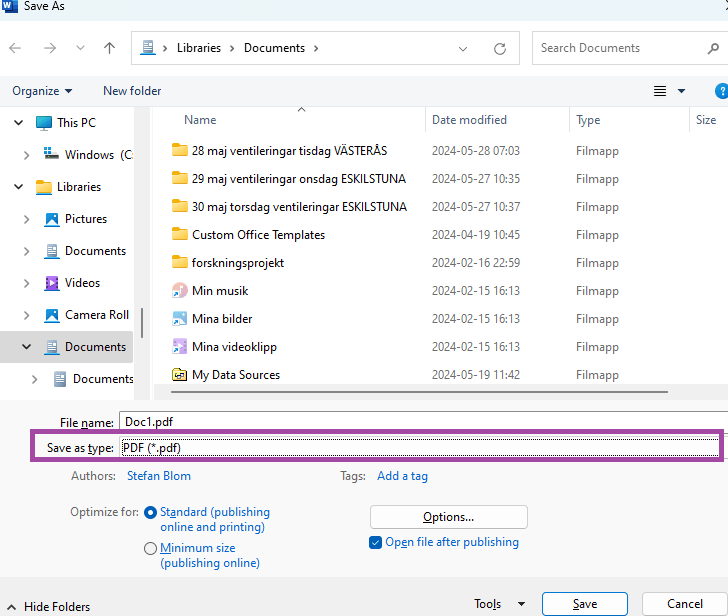Select Documents in the address breadcrumb
The height and width of the screenshot is (616, 728).
tap(274, 48)
